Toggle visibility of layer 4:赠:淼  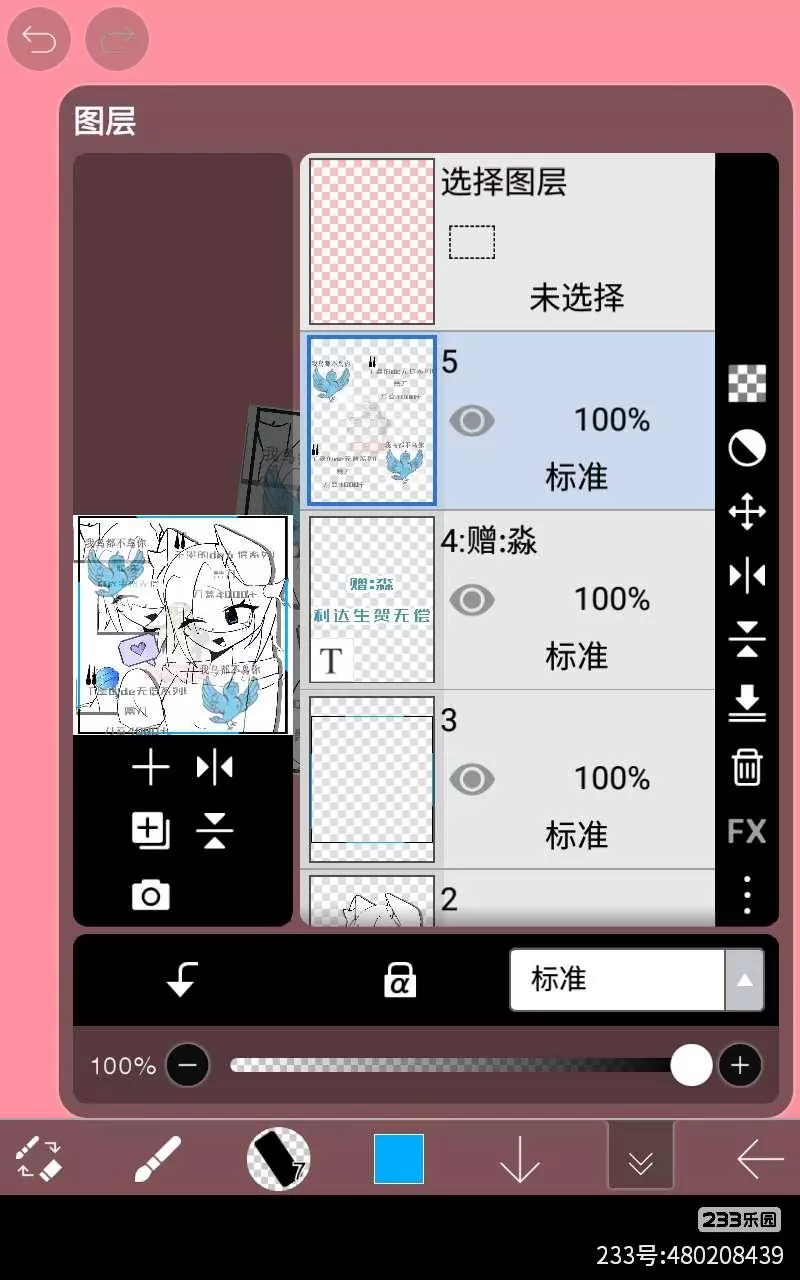[x=472, y=600]
